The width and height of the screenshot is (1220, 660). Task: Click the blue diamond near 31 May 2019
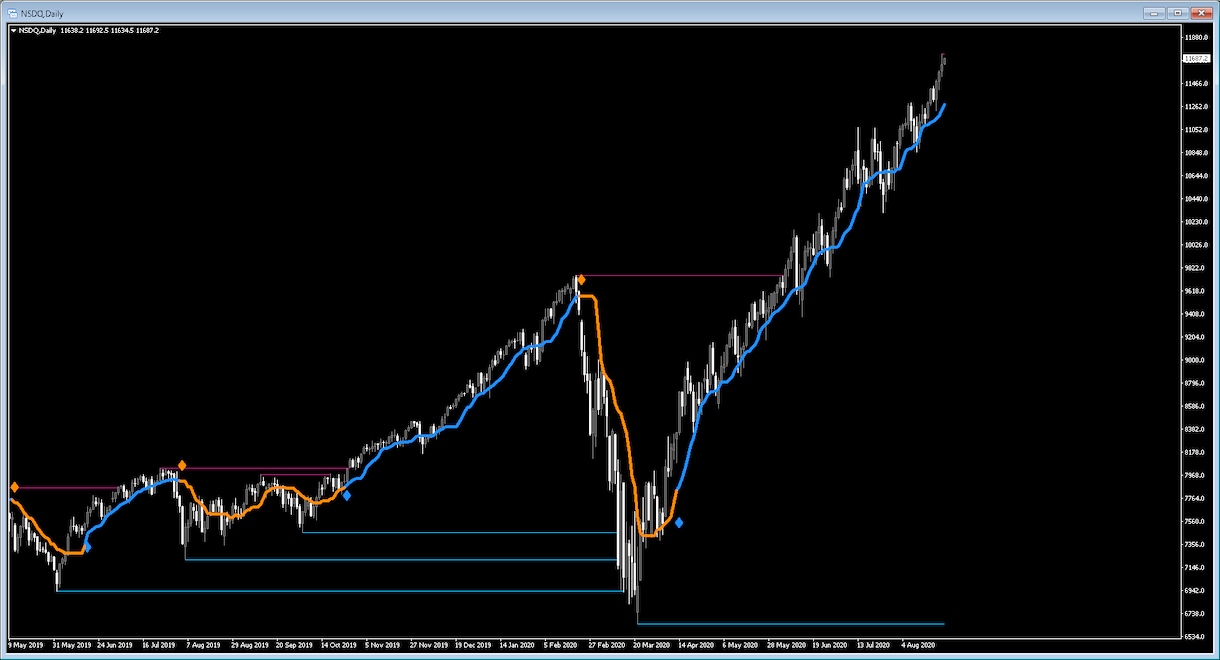[87, 547]
